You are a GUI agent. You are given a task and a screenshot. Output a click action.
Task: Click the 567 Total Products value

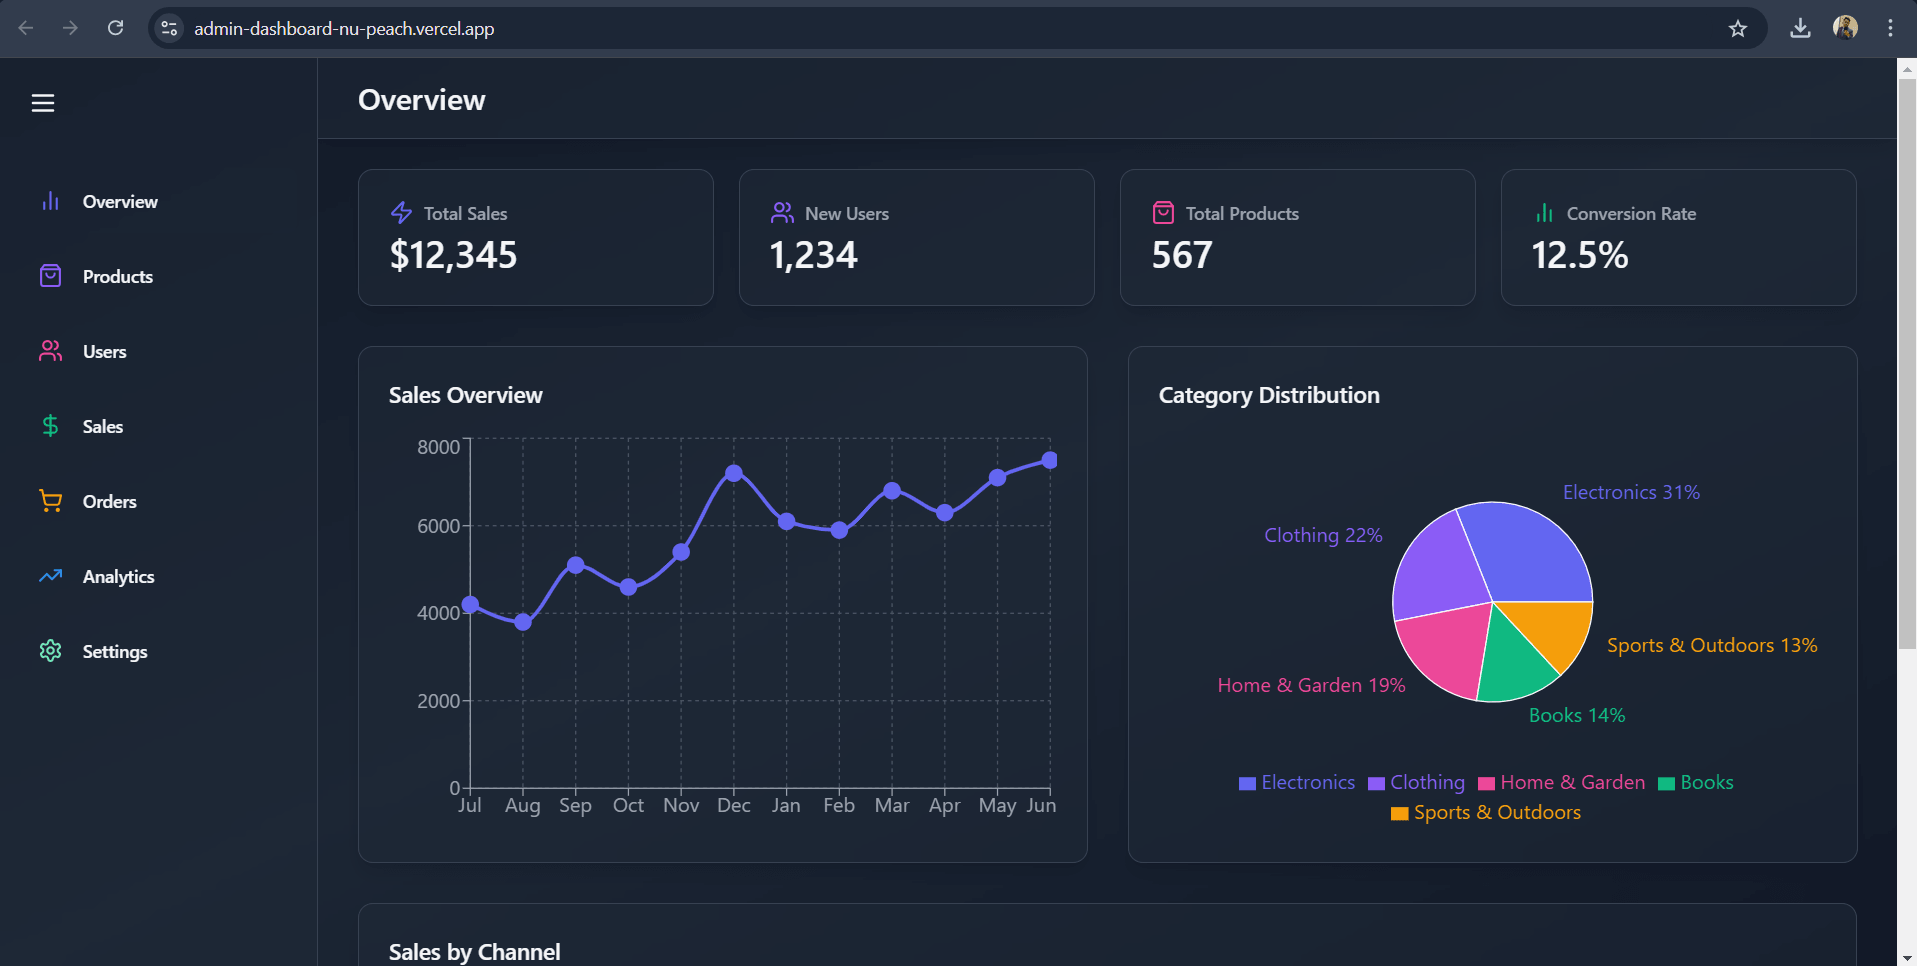tap(1182, 255)
